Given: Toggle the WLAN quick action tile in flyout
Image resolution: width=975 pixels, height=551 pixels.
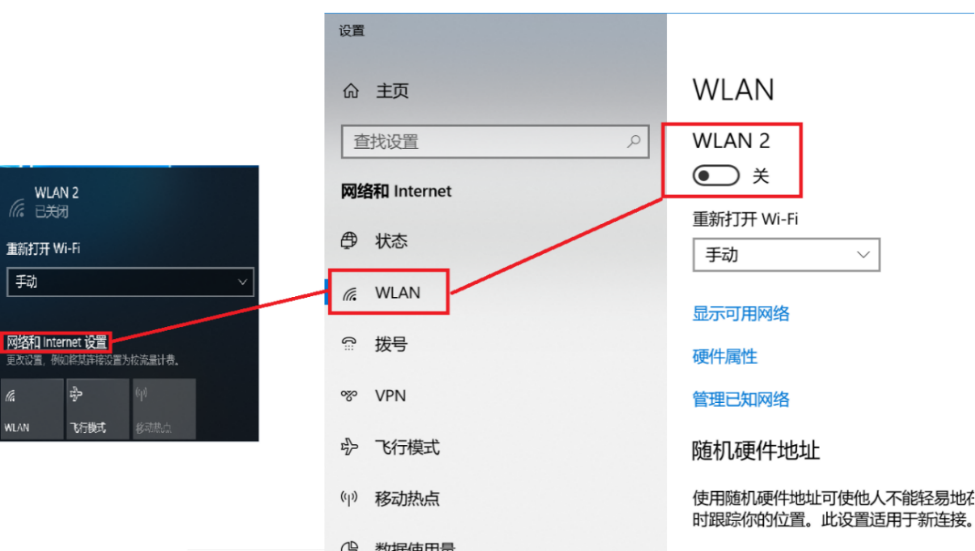Looking at the screenshot, I should (x=32, y=409).
